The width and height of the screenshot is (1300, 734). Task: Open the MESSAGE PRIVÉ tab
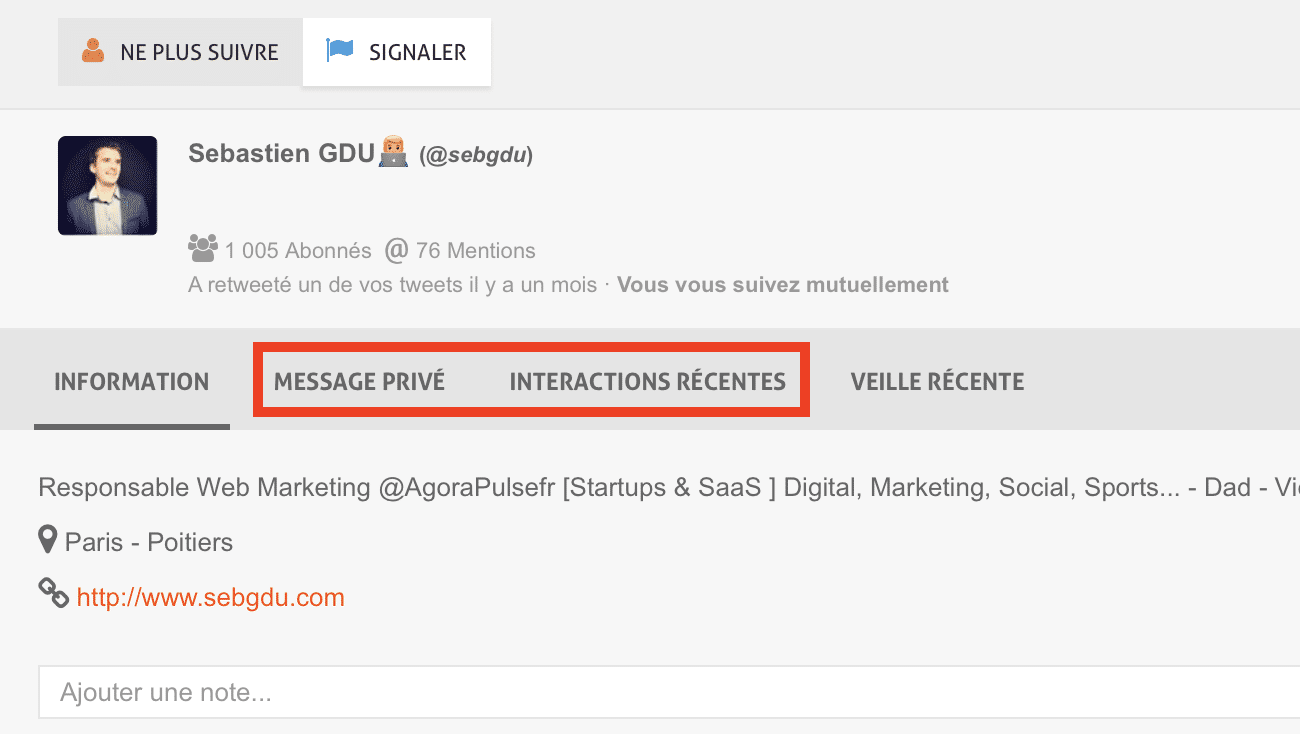359,382
